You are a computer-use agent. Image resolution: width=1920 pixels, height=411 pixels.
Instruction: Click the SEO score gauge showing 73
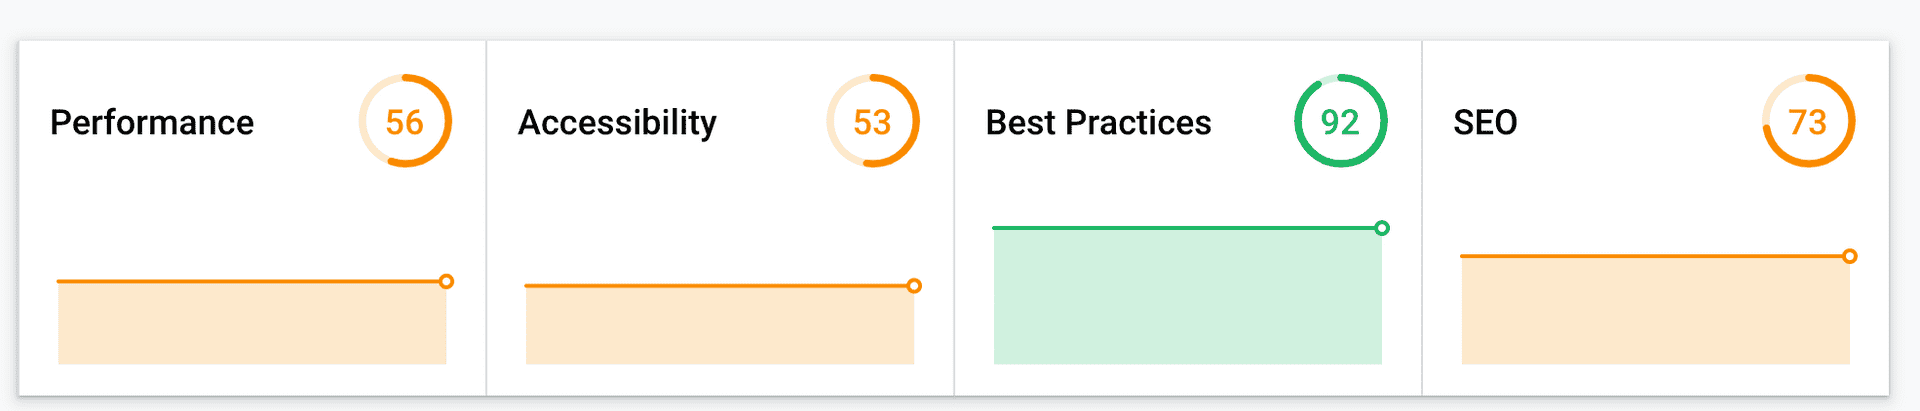pyautogui.click(x=1808, y=121)
